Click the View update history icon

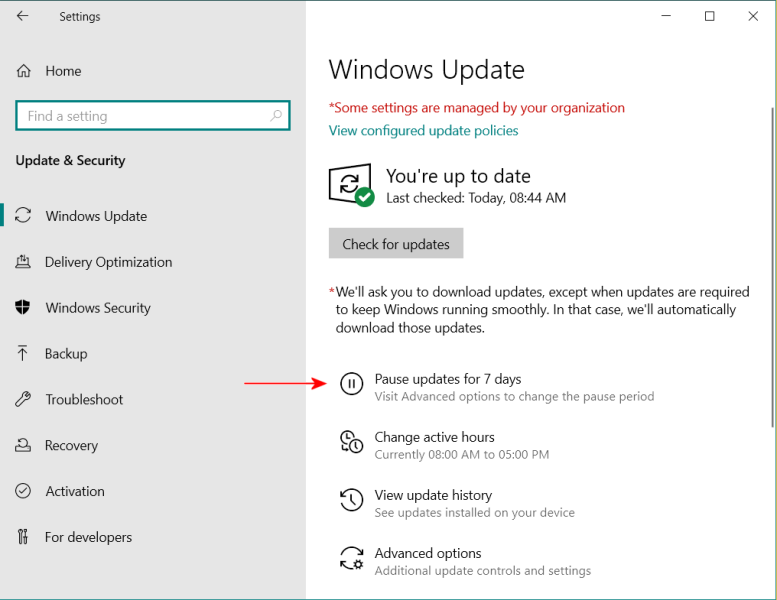click(x=351, y=500)
